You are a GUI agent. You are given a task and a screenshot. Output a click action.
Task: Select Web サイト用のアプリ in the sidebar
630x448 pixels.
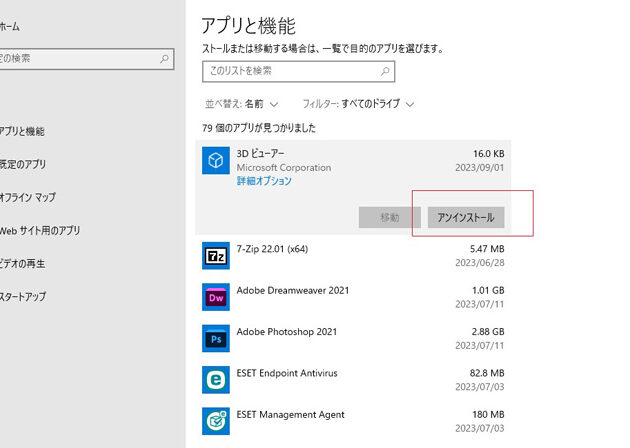point(39,230)
